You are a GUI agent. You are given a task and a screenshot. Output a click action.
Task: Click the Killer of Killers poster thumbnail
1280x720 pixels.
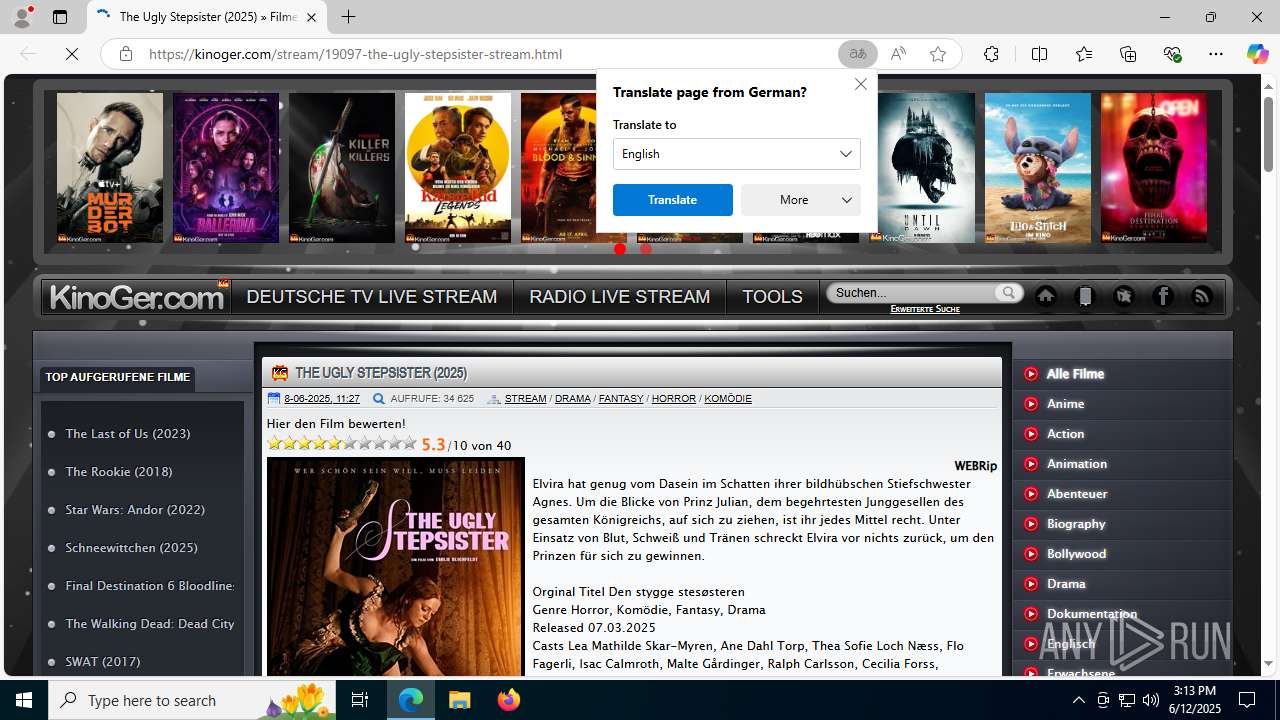[342, 168]
